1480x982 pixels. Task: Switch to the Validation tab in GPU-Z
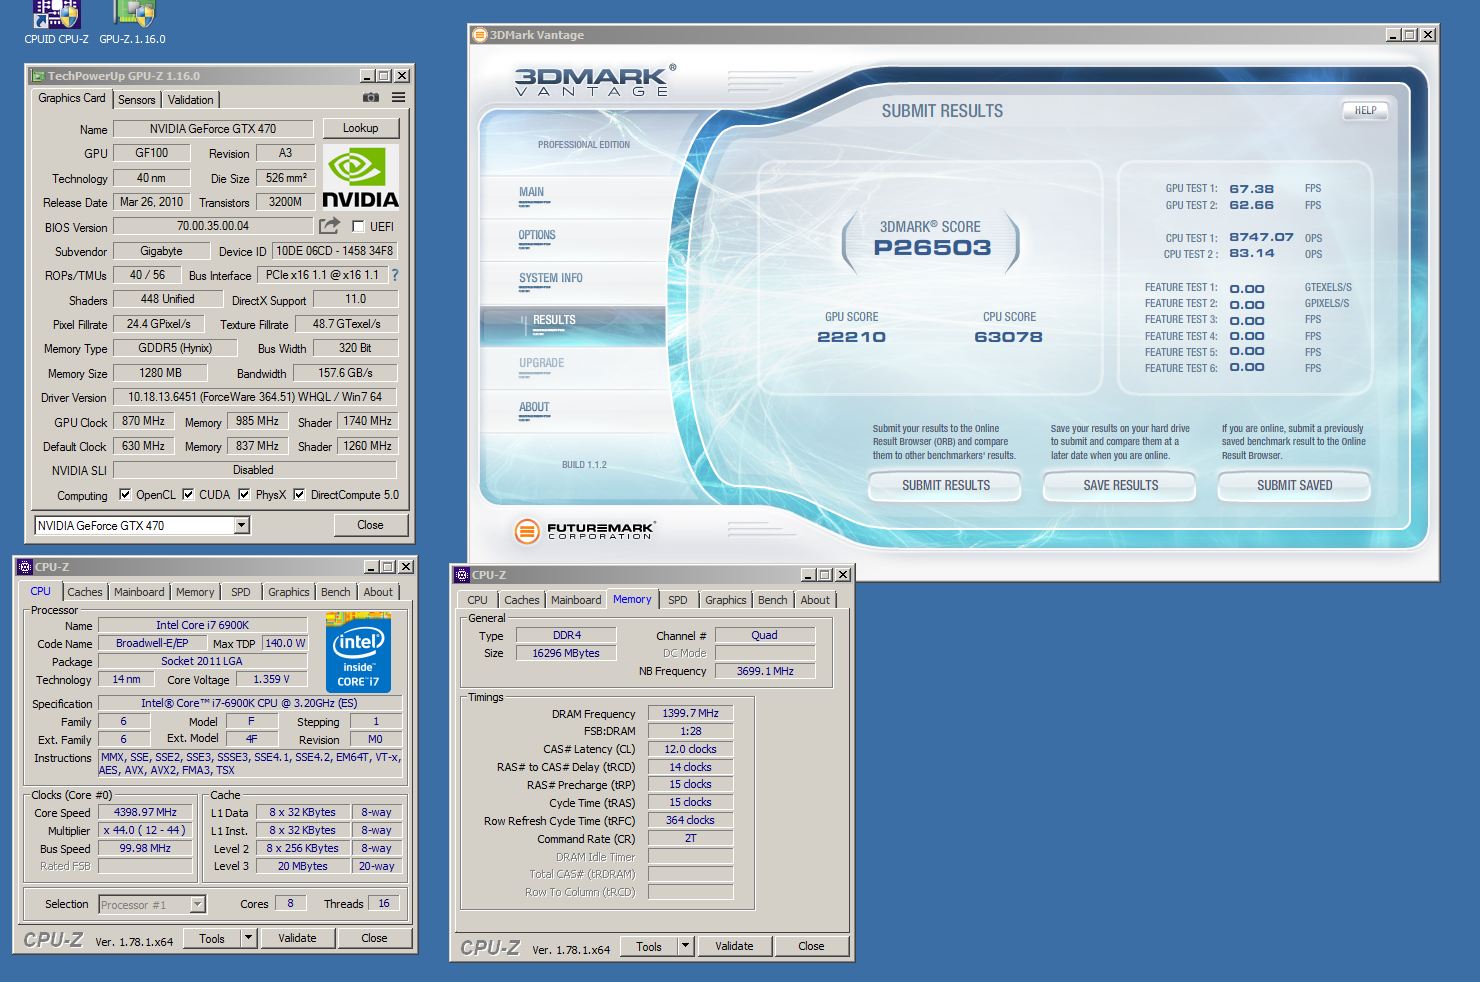click(x=190, y=99)
